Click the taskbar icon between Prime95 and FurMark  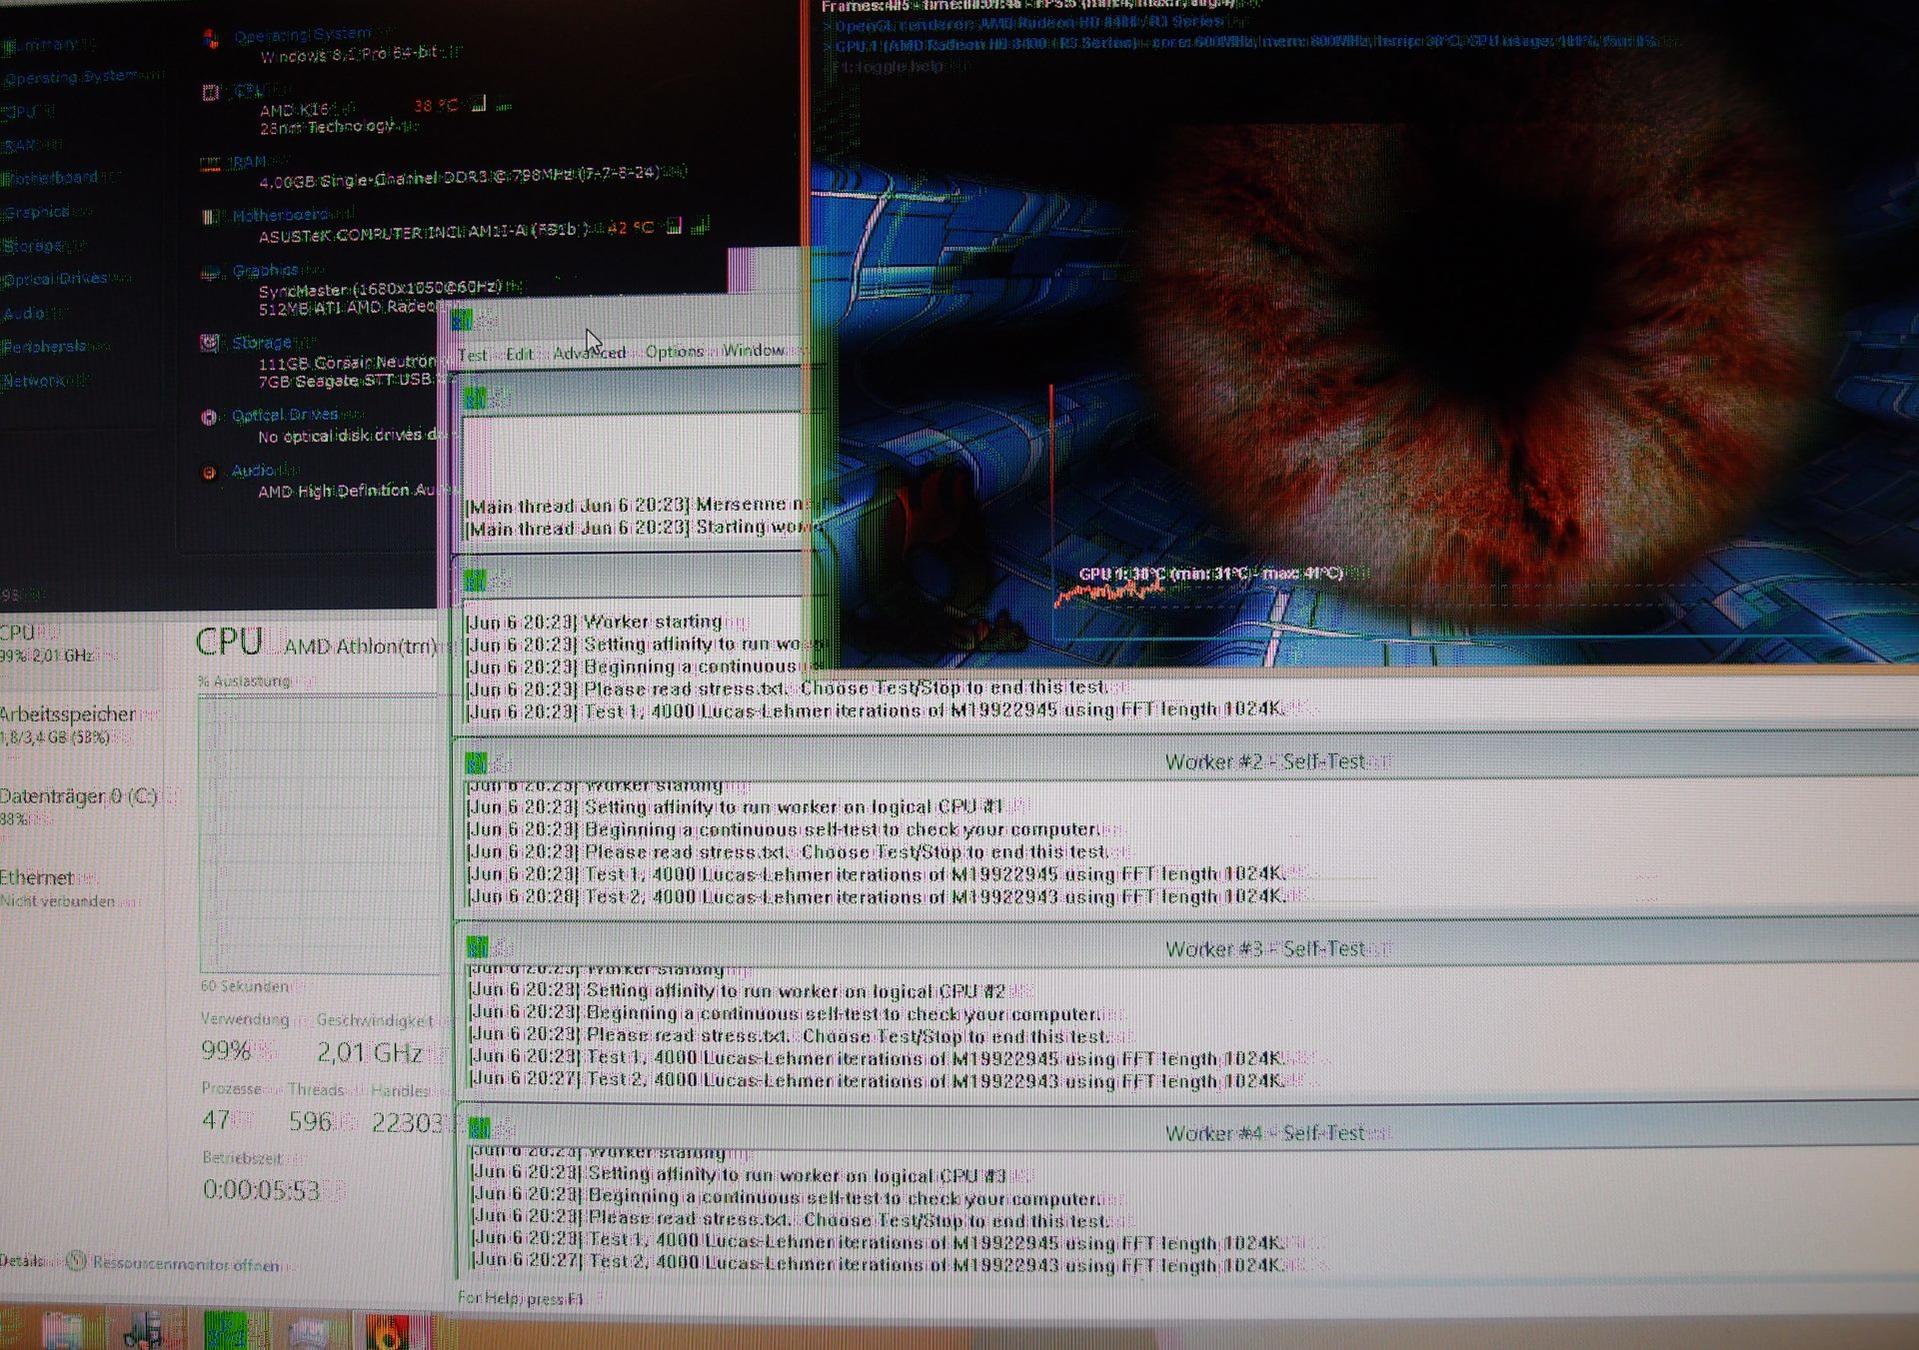click(x=309, y=1332)
